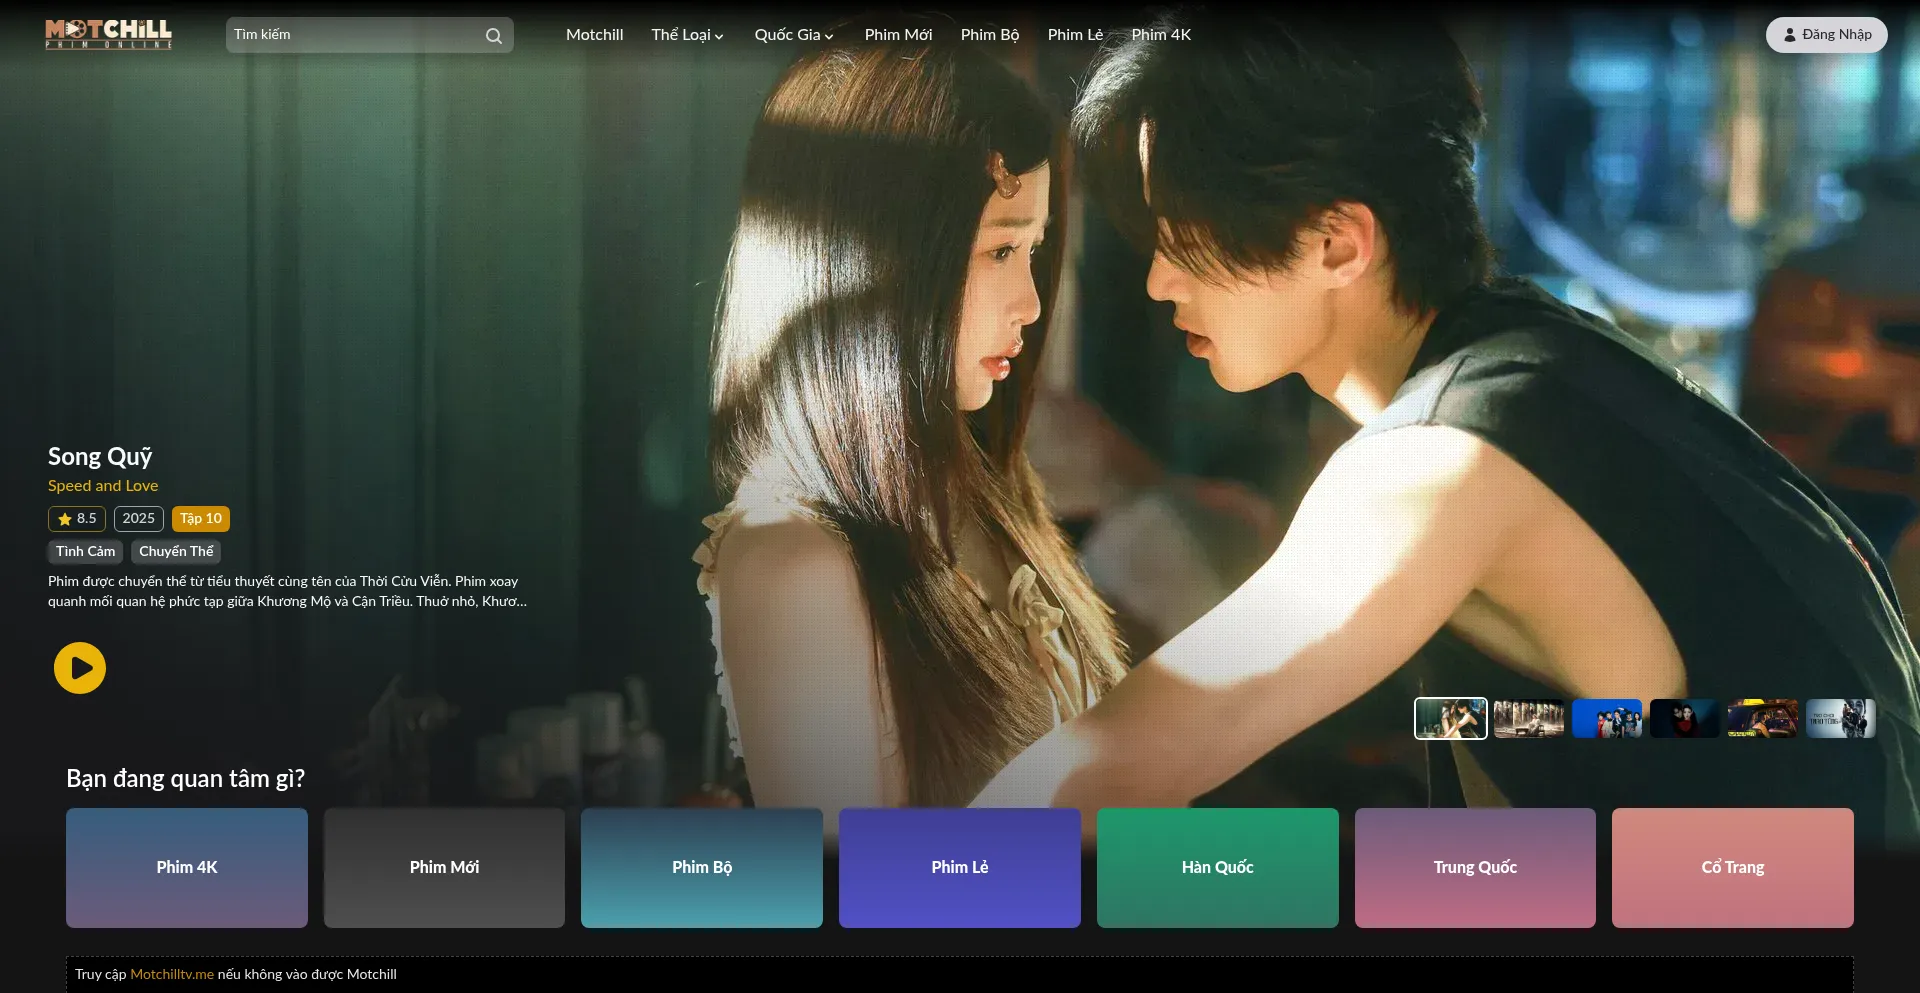Expand the Thể Loại dropdown
This screenshot has width=1920, height=993.
pyautogui.click(x=687, y=35)
